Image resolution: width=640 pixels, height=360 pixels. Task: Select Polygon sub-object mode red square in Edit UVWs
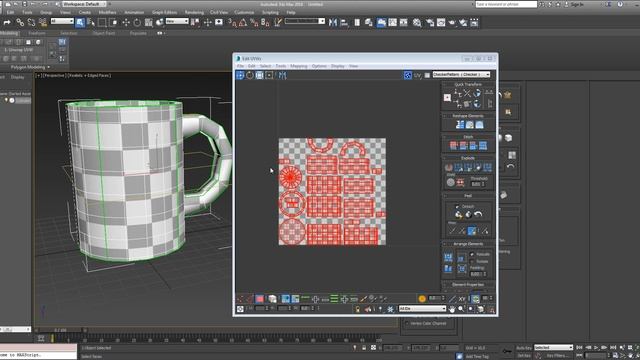tap(260, 299)
